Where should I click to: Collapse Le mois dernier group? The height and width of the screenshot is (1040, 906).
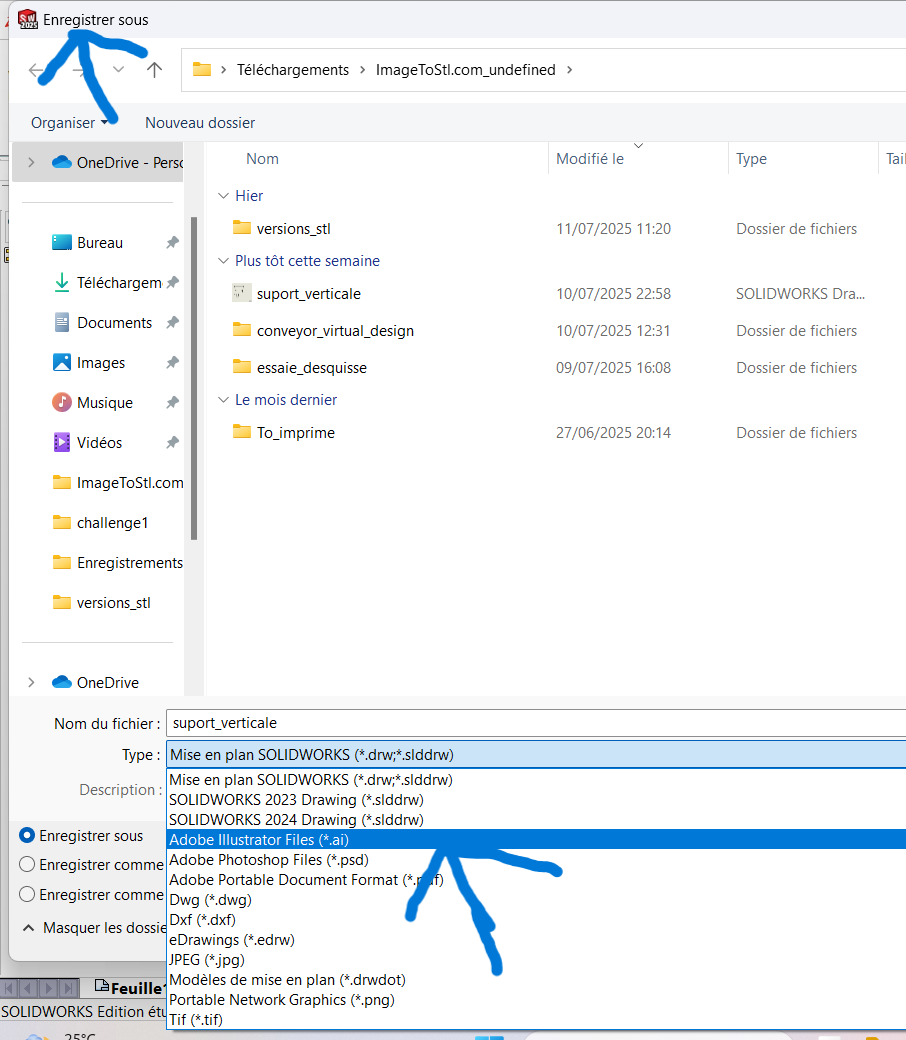[224, 400]
